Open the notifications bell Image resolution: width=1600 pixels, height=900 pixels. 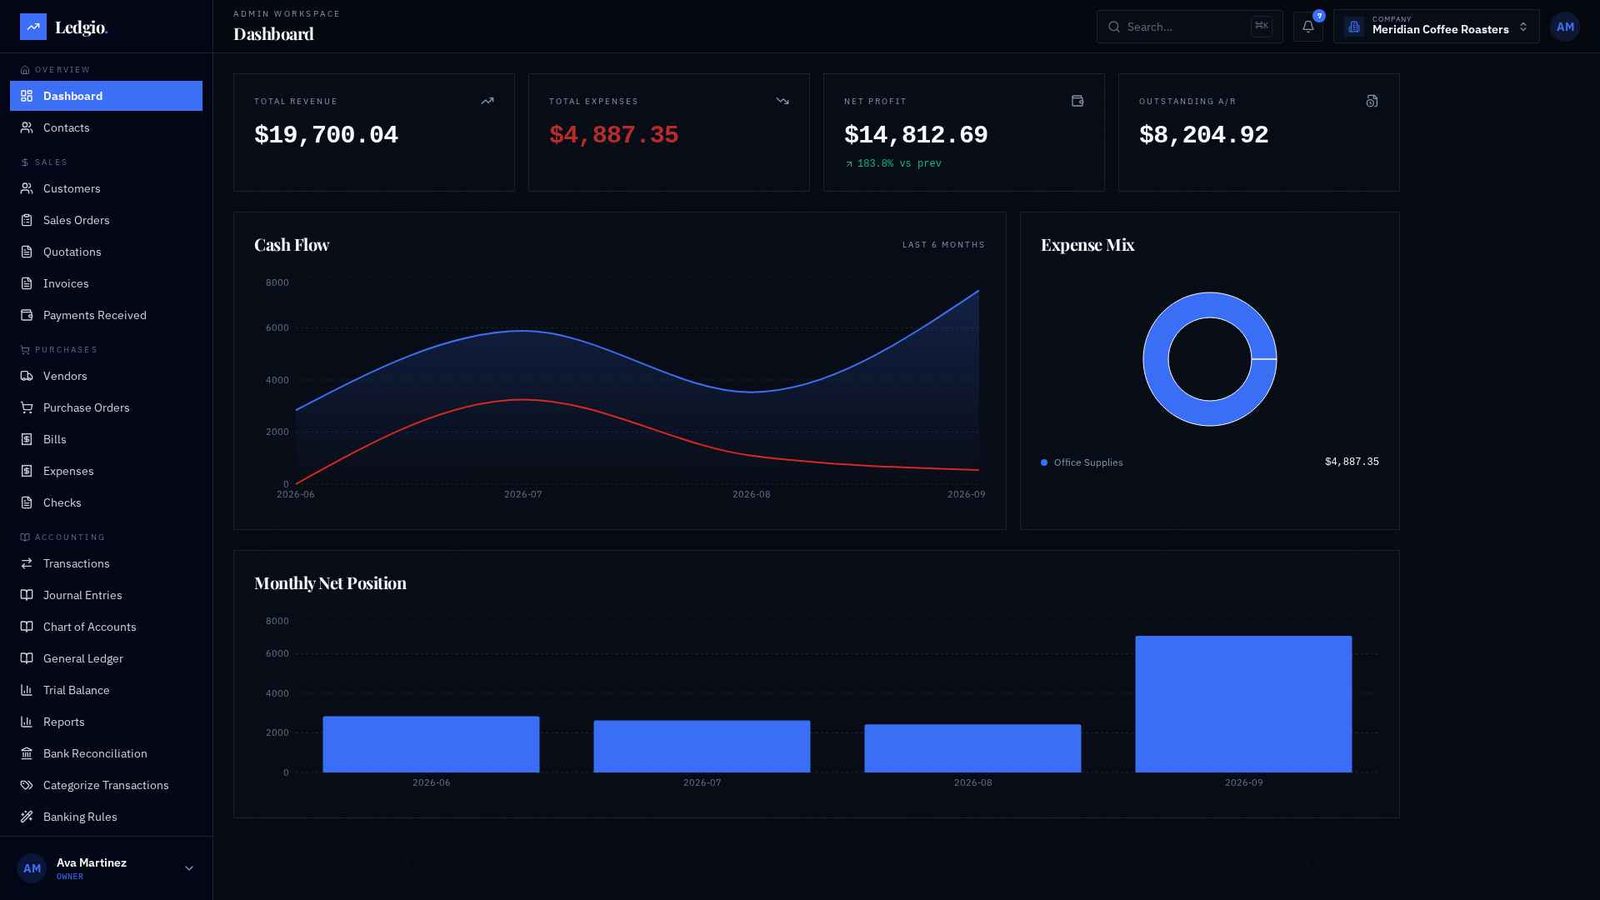(x=1308, y=27)
